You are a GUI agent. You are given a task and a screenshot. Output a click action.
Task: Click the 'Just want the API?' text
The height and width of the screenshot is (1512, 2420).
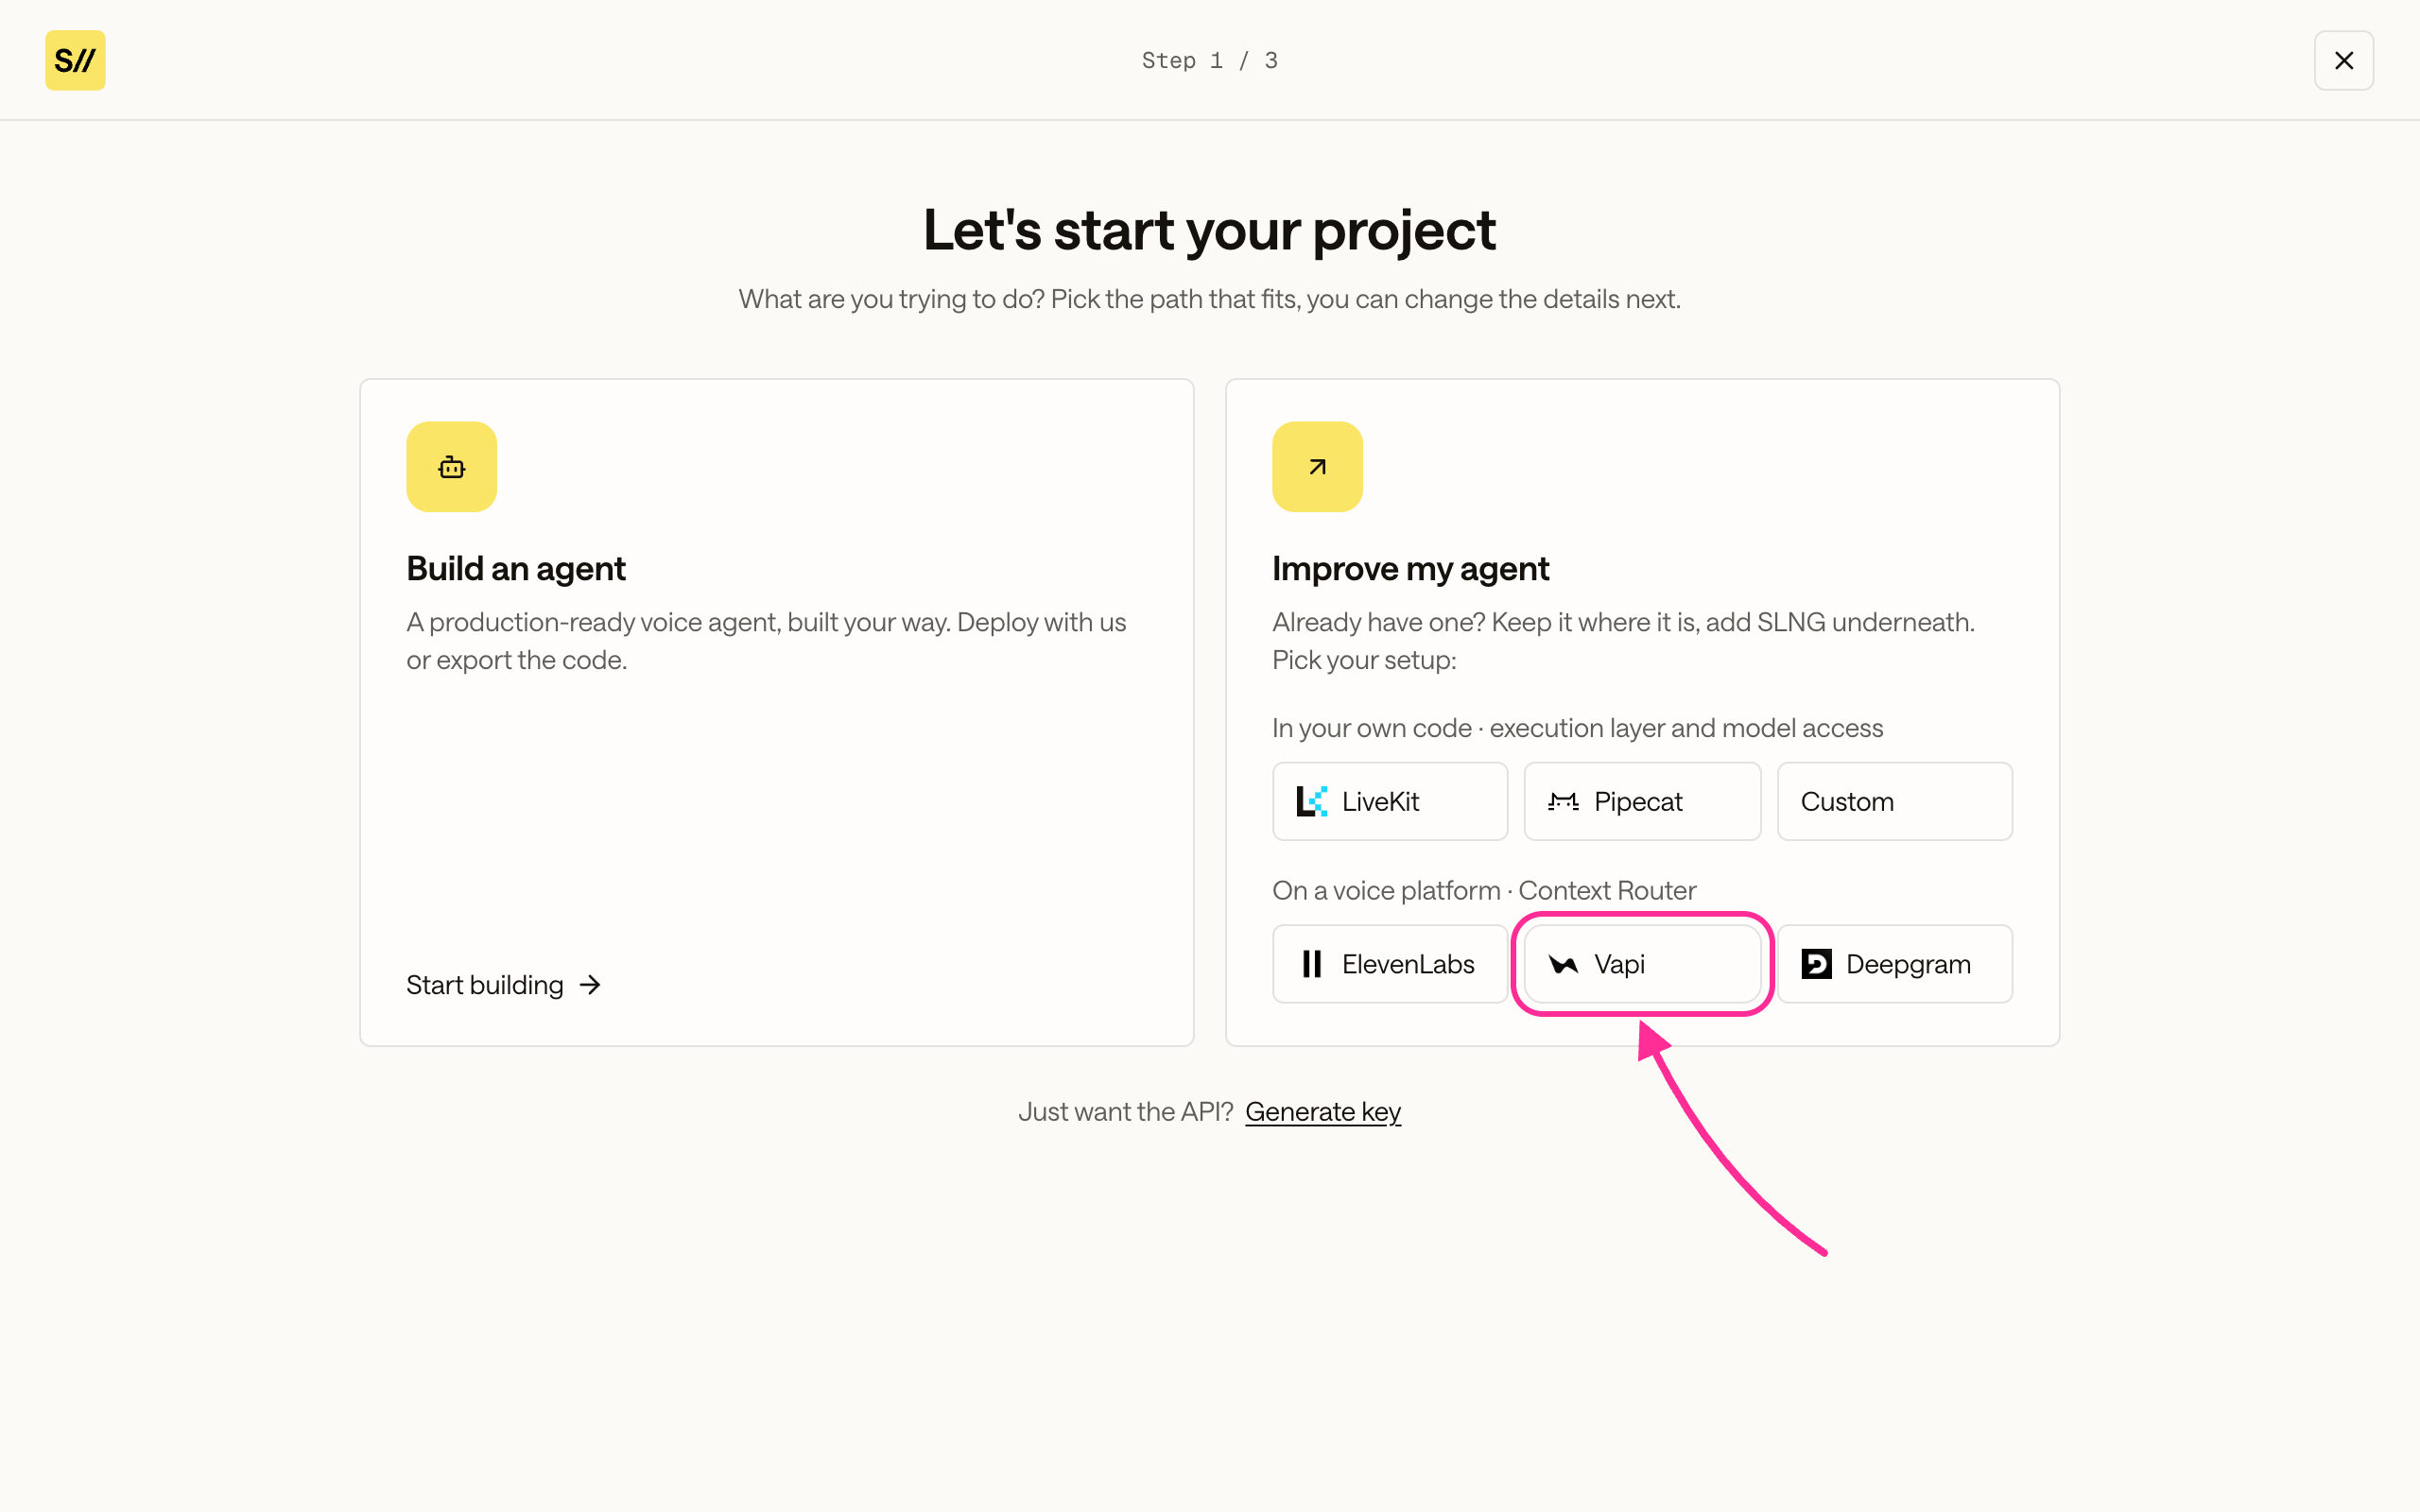click(1125, 1112)
